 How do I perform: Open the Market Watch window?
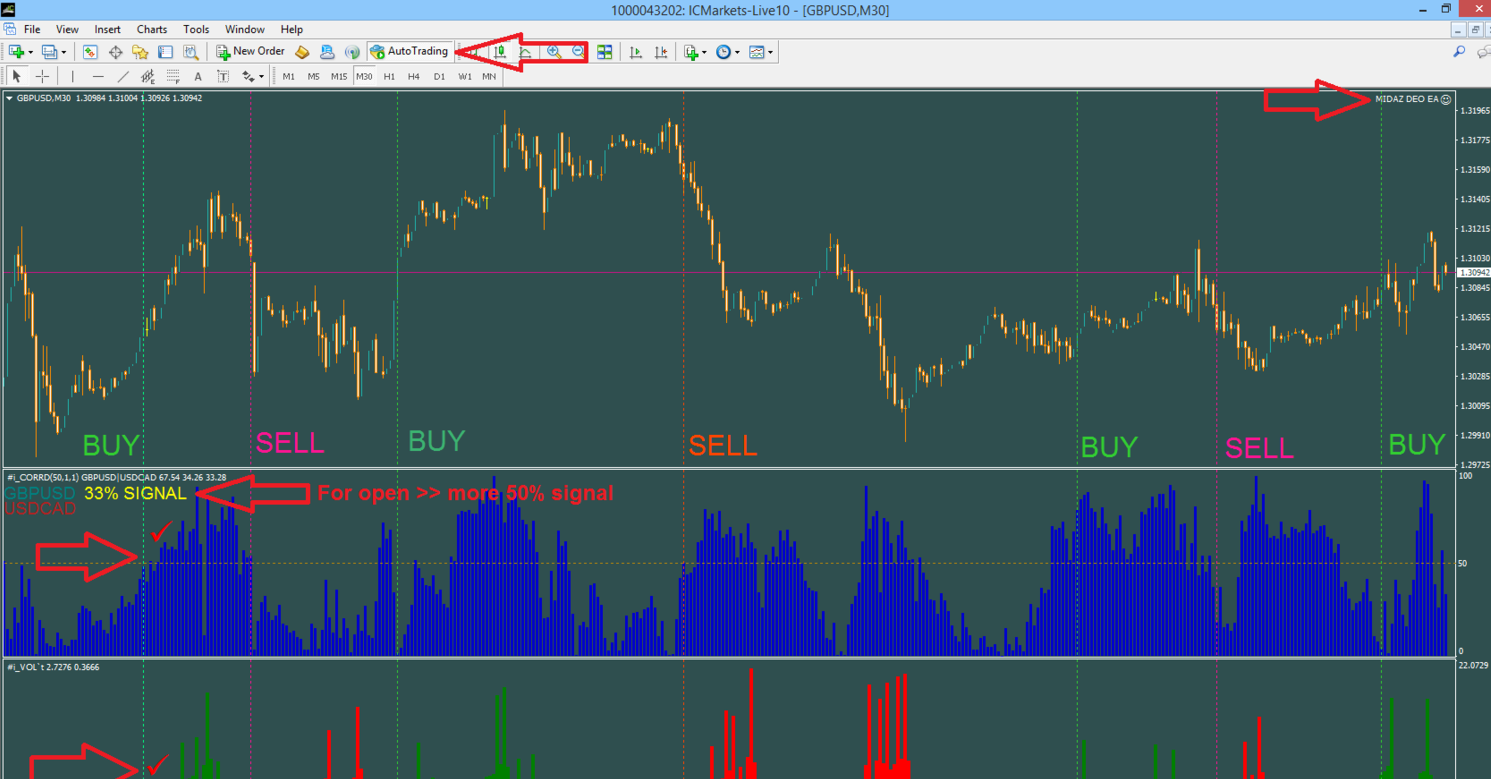(90, 52)
